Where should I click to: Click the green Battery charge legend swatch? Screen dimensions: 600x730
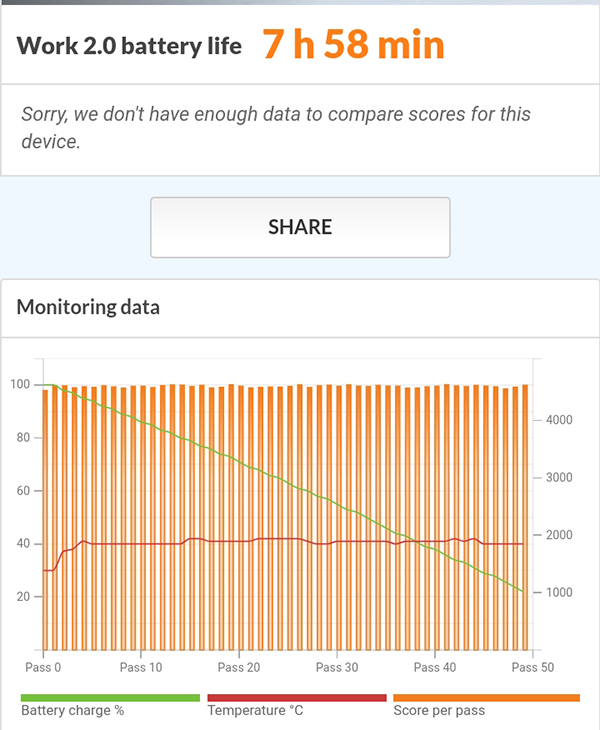click(110, 698)
